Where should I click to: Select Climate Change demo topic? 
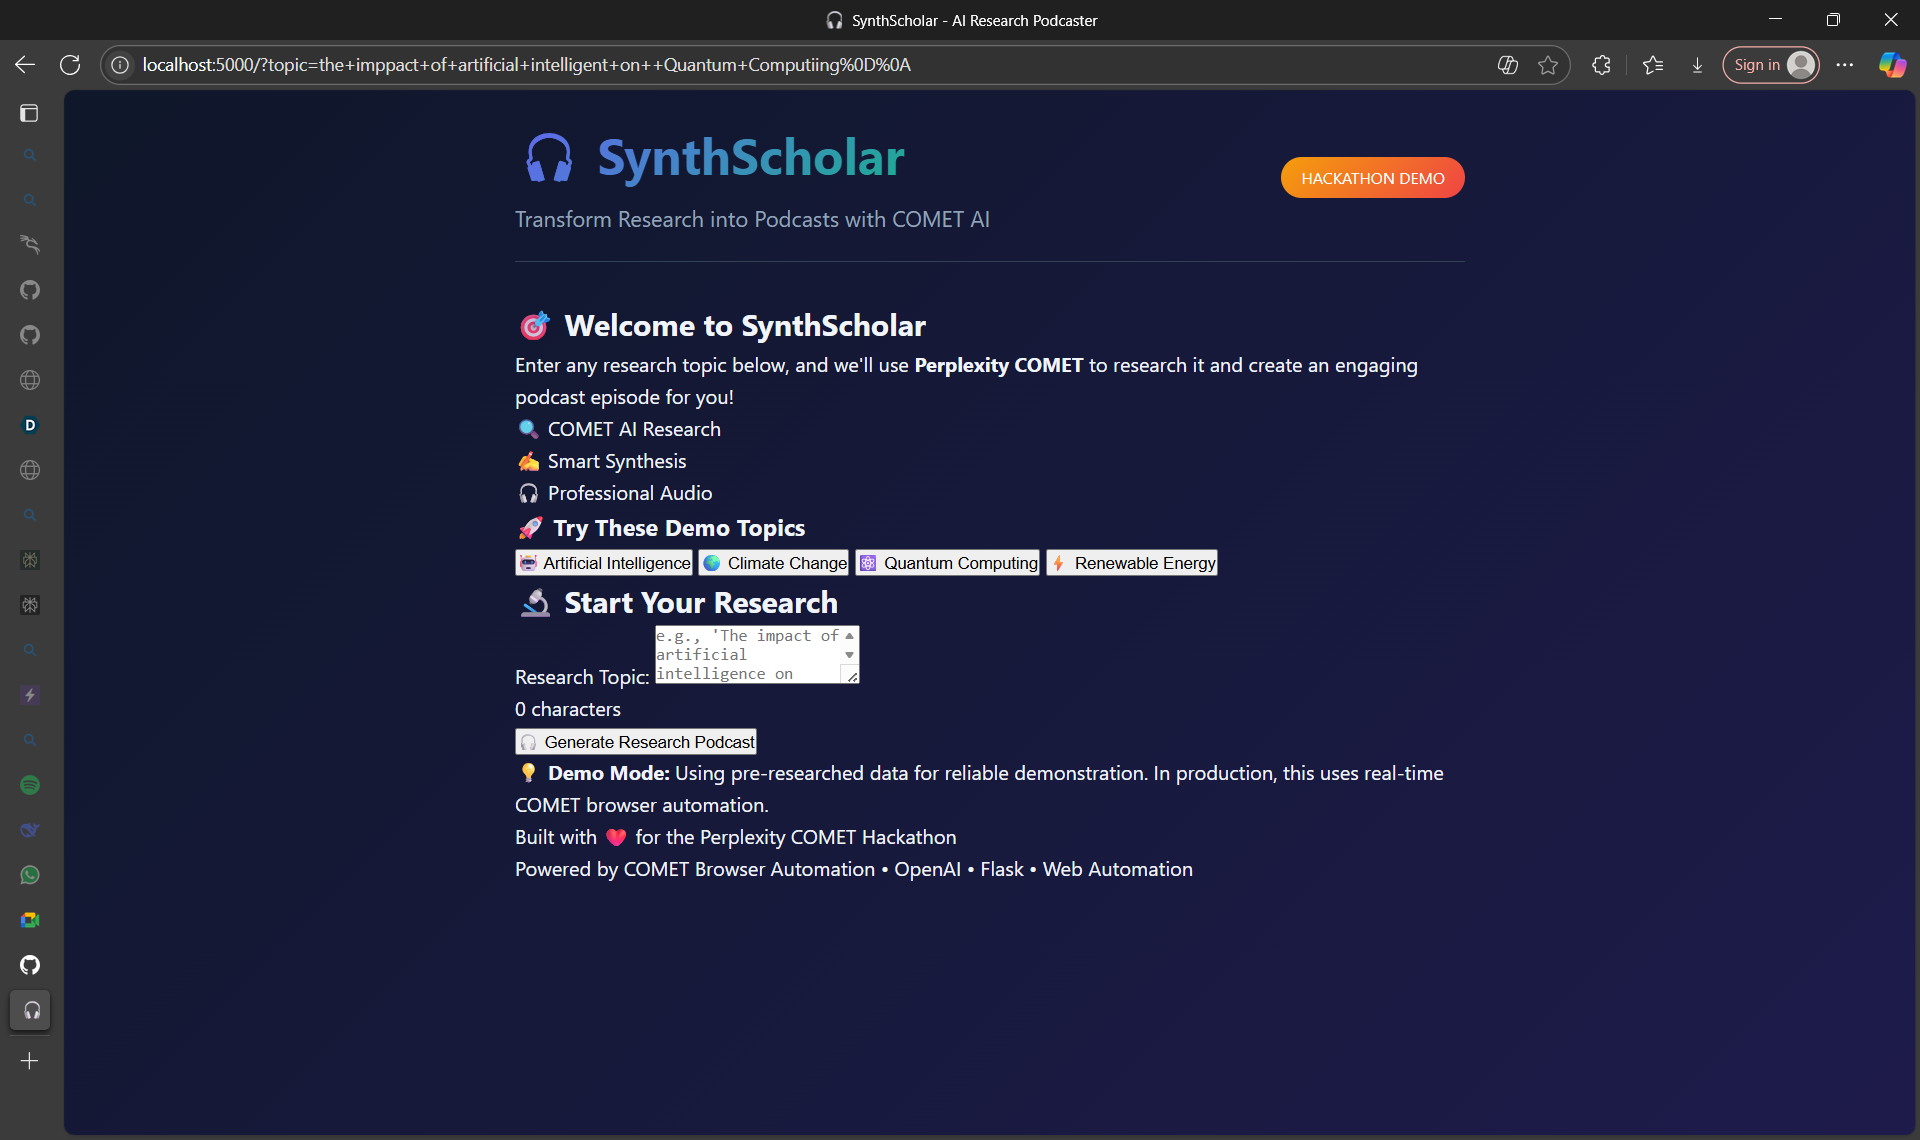click(x=774, y=563)
